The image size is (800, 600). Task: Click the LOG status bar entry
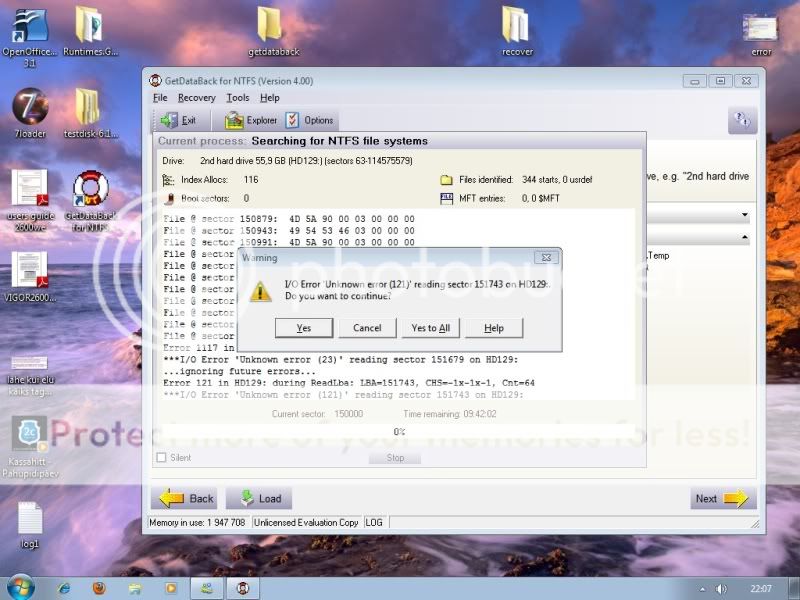coord(374,522)
